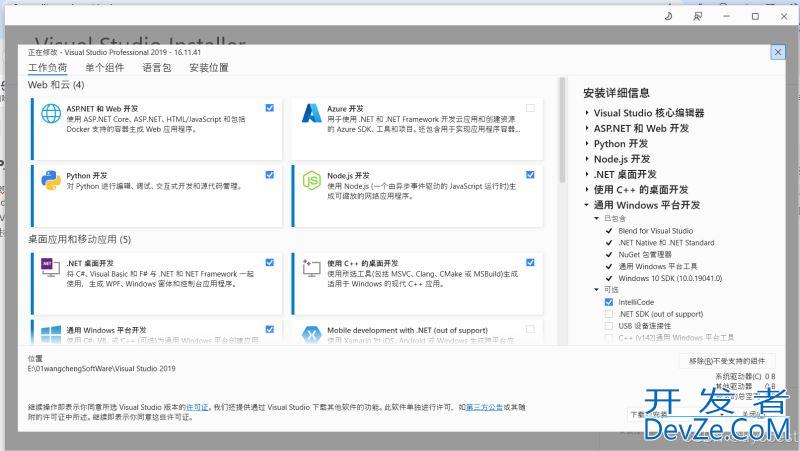
Task: Expand Node.js 开发 install details
Action: click(x=587, y=159)
